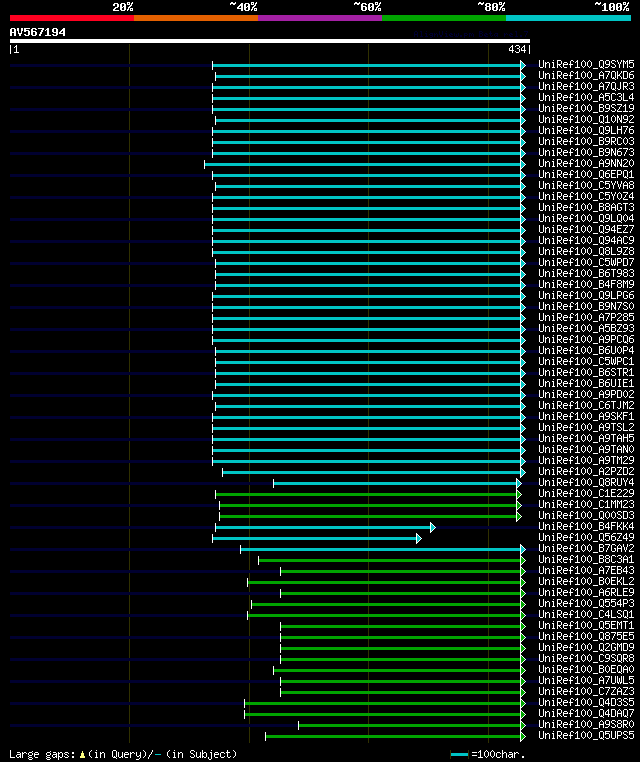Click the cyan alignment bar for UniRef100_A9NN20
Screen dimensions: 640x762
(363, 164)
